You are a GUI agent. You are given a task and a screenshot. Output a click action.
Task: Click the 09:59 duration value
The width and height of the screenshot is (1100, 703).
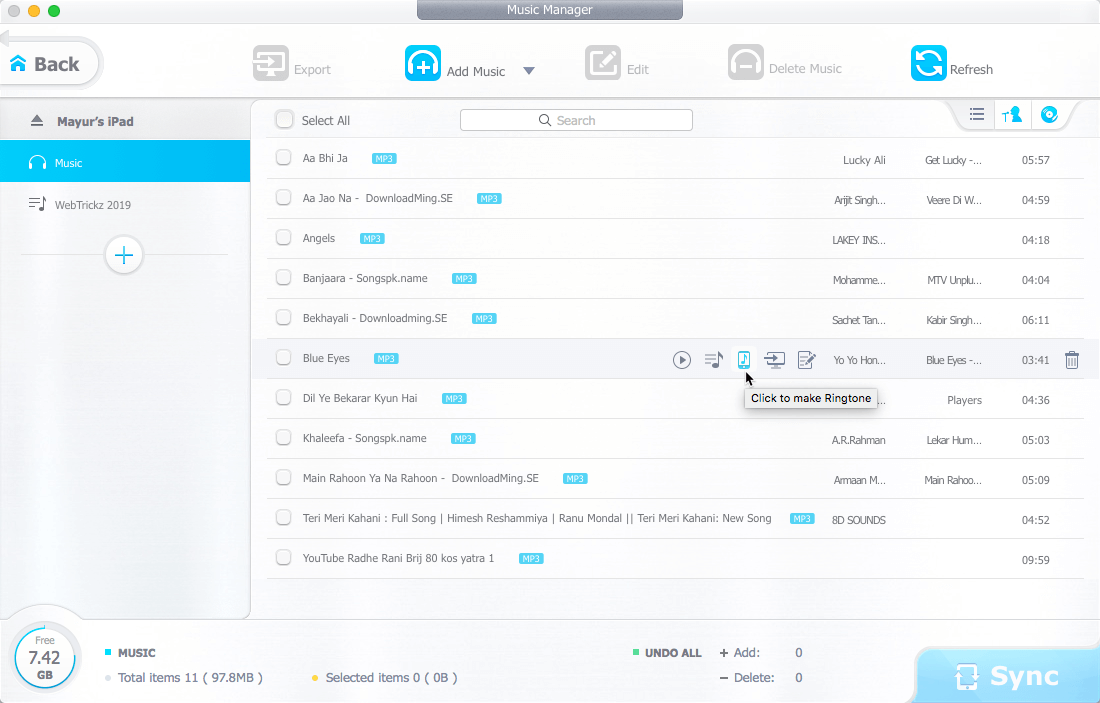pos(1035,560)
